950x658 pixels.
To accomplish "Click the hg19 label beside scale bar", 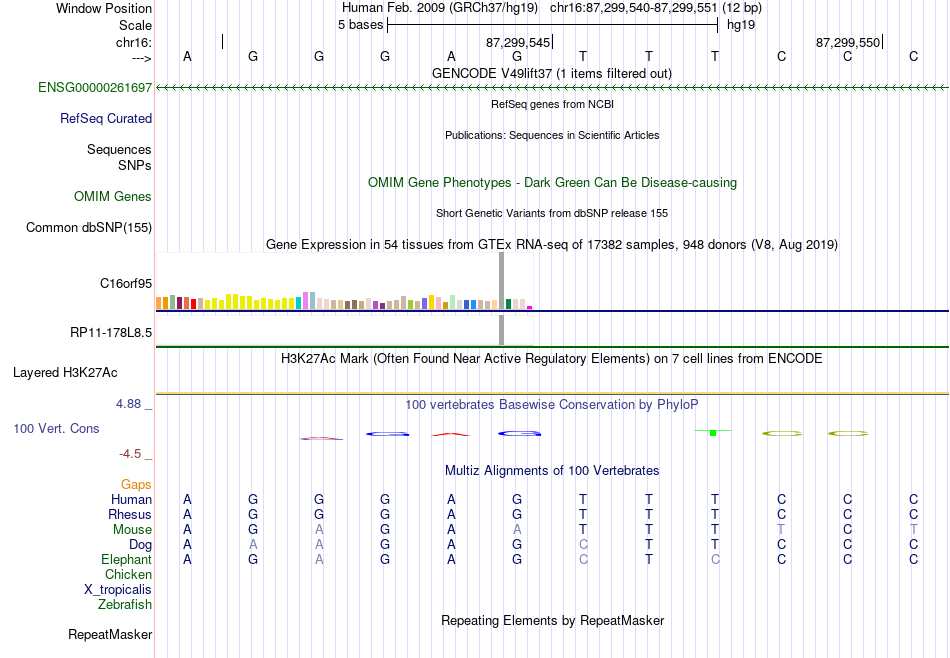I will 741,25.
